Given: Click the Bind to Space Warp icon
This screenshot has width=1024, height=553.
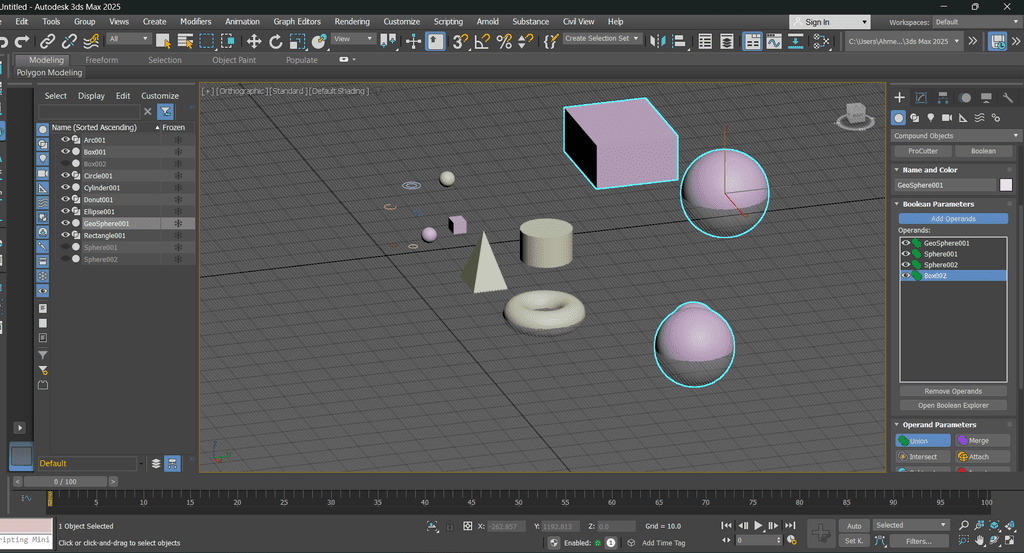Looking at the screenshot, I should pos(91,42).
